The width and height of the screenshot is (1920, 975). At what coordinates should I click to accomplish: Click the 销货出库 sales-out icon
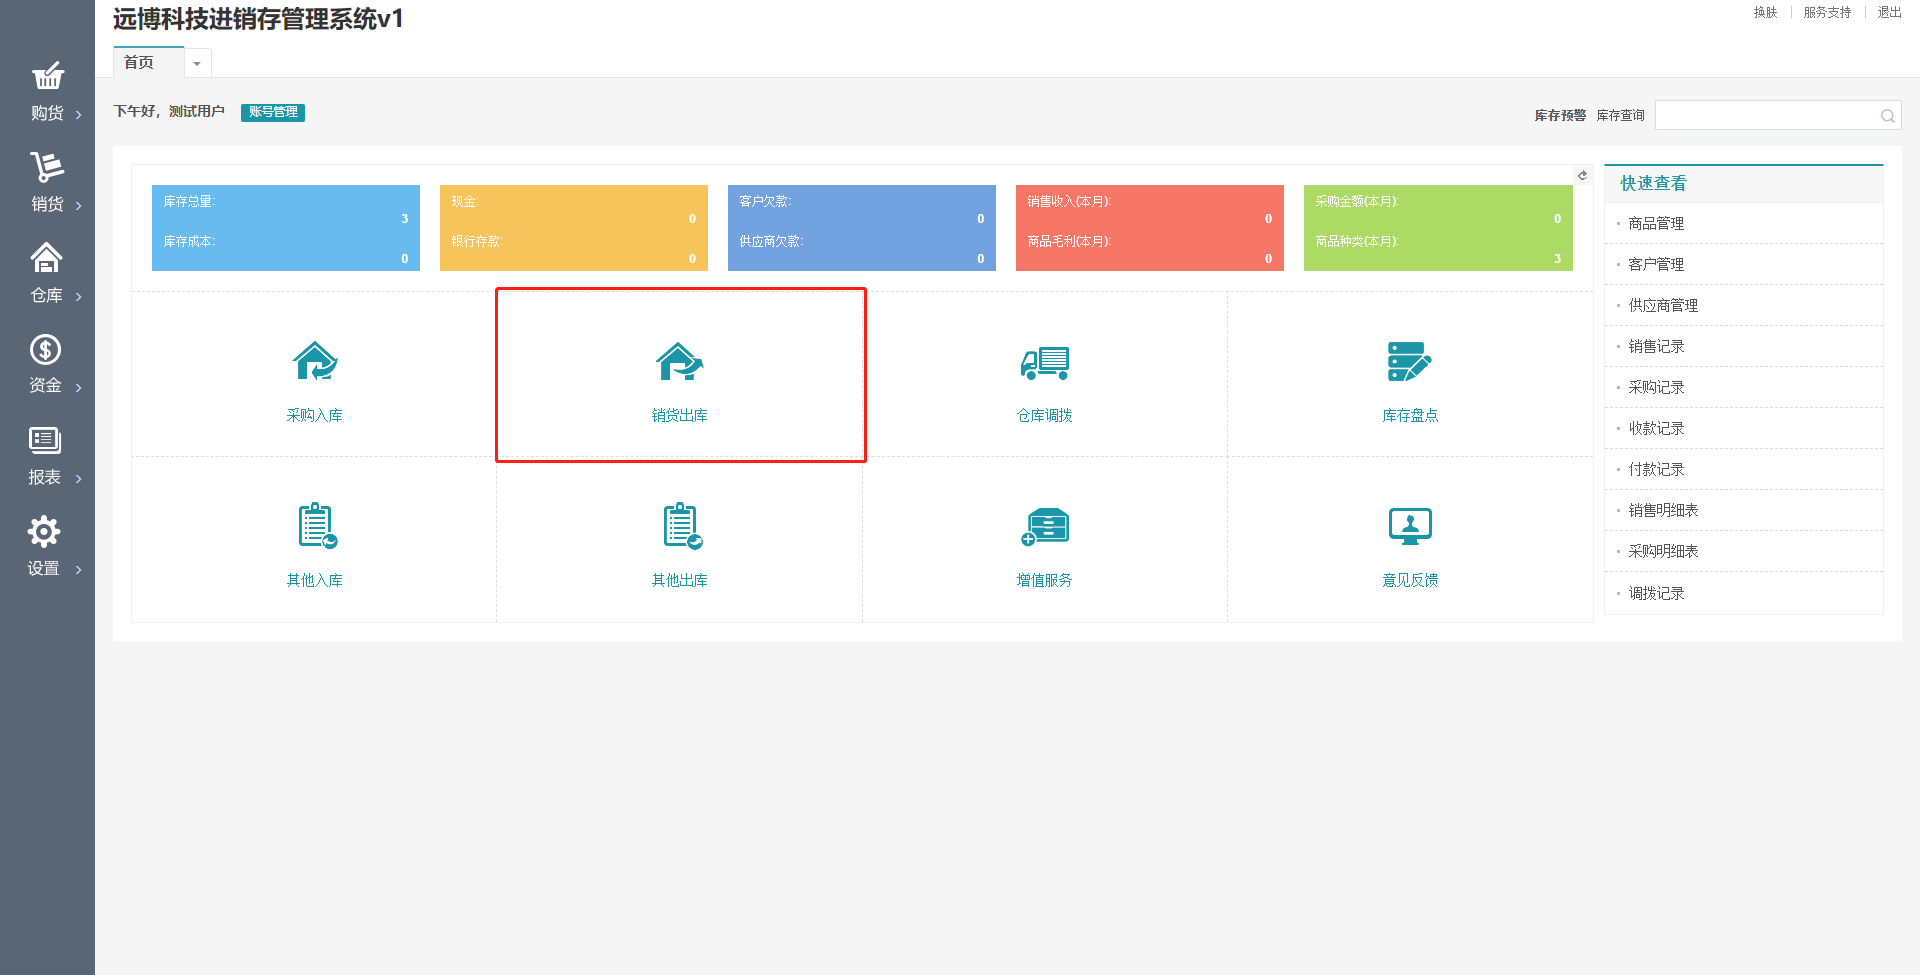click(679, 362)
